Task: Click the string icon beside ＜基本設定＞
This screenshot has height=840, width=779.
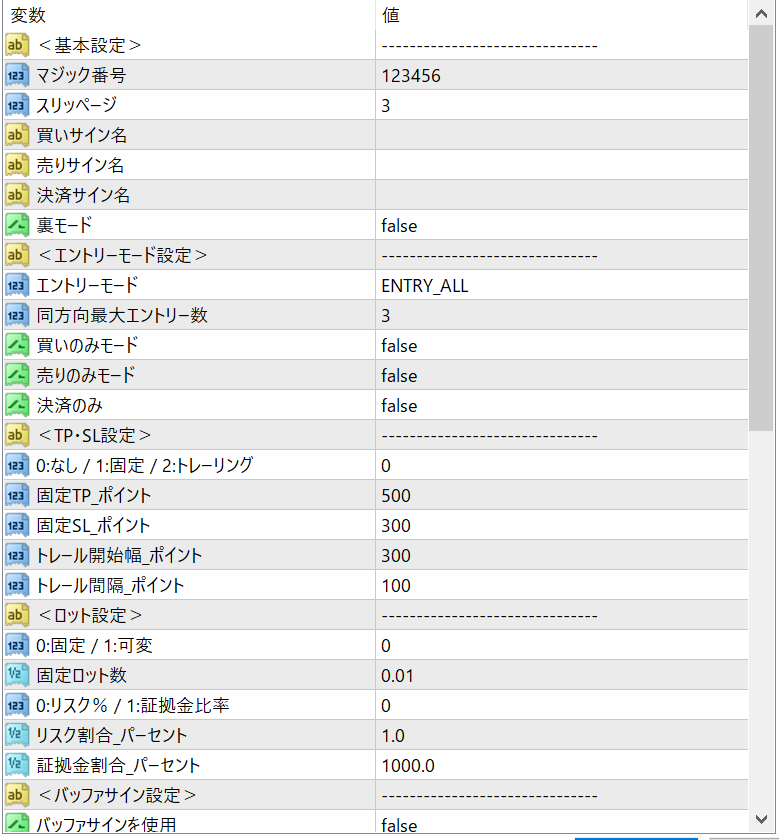Action: tap(17, 45)
